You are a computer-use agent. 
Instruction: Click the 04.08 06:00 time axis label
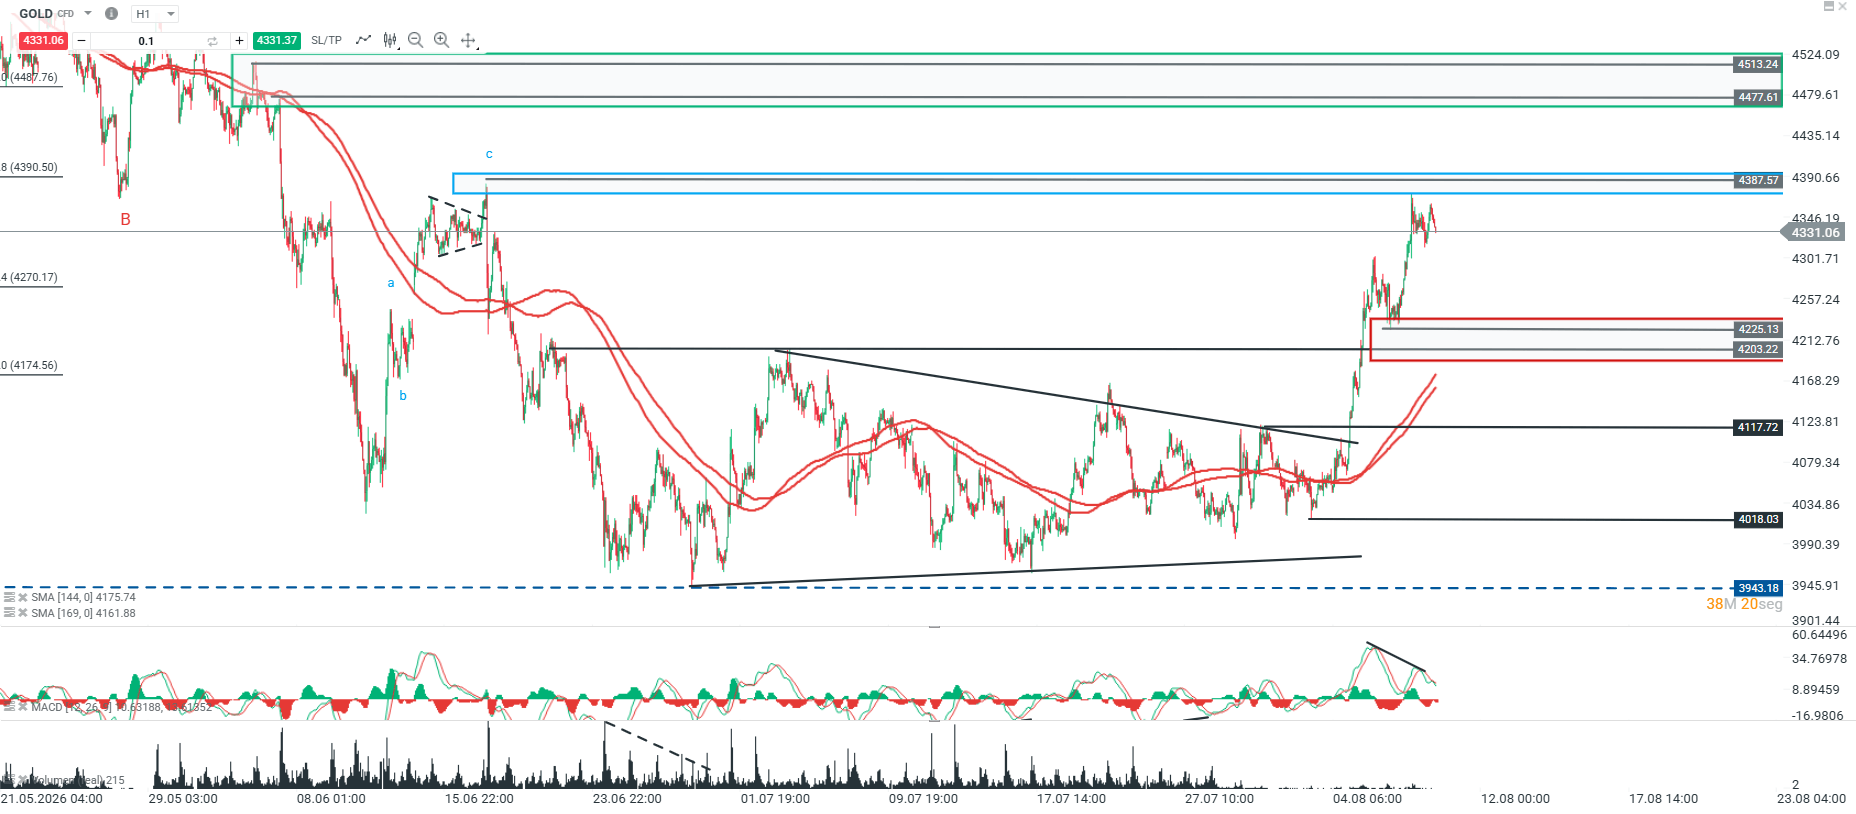point(1367,798)
